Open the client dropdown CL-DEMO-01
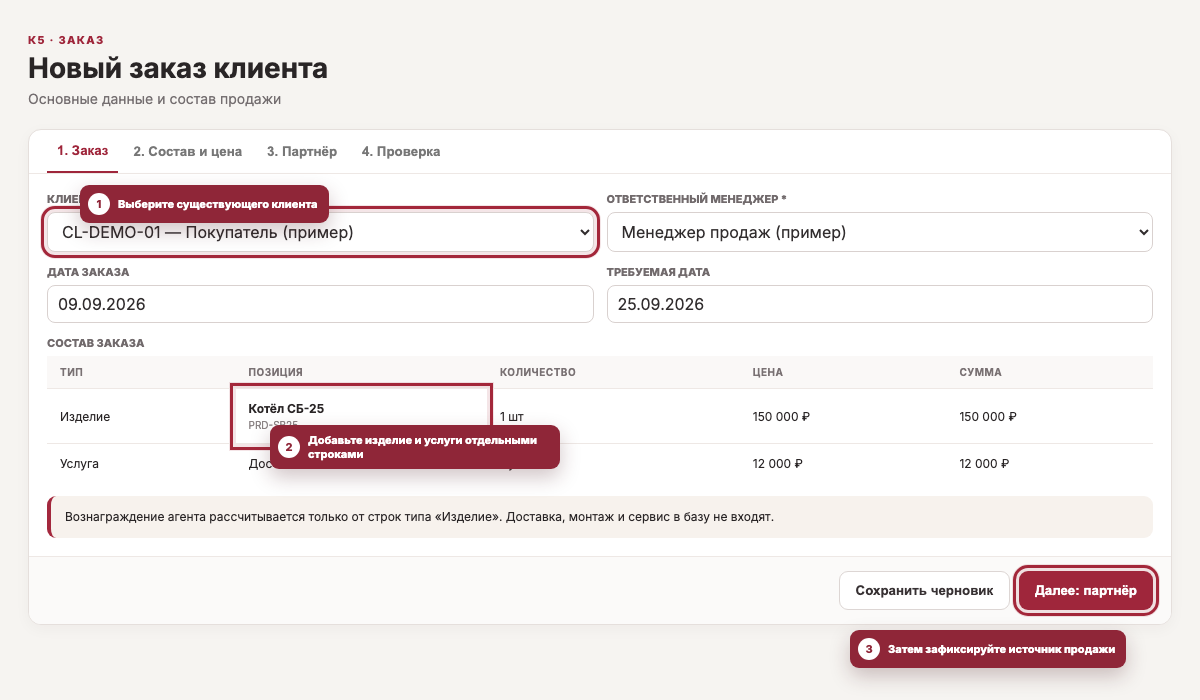The height and width of the screenshot is (700, 1200). tap(320, 232)
